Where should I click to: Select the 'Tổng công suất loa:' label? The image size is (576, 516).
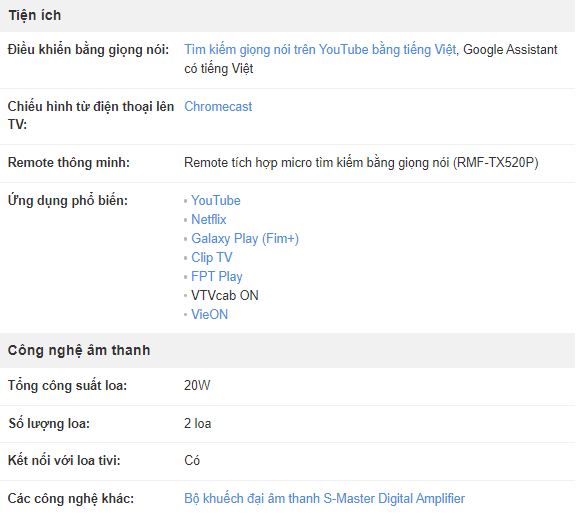68,386
